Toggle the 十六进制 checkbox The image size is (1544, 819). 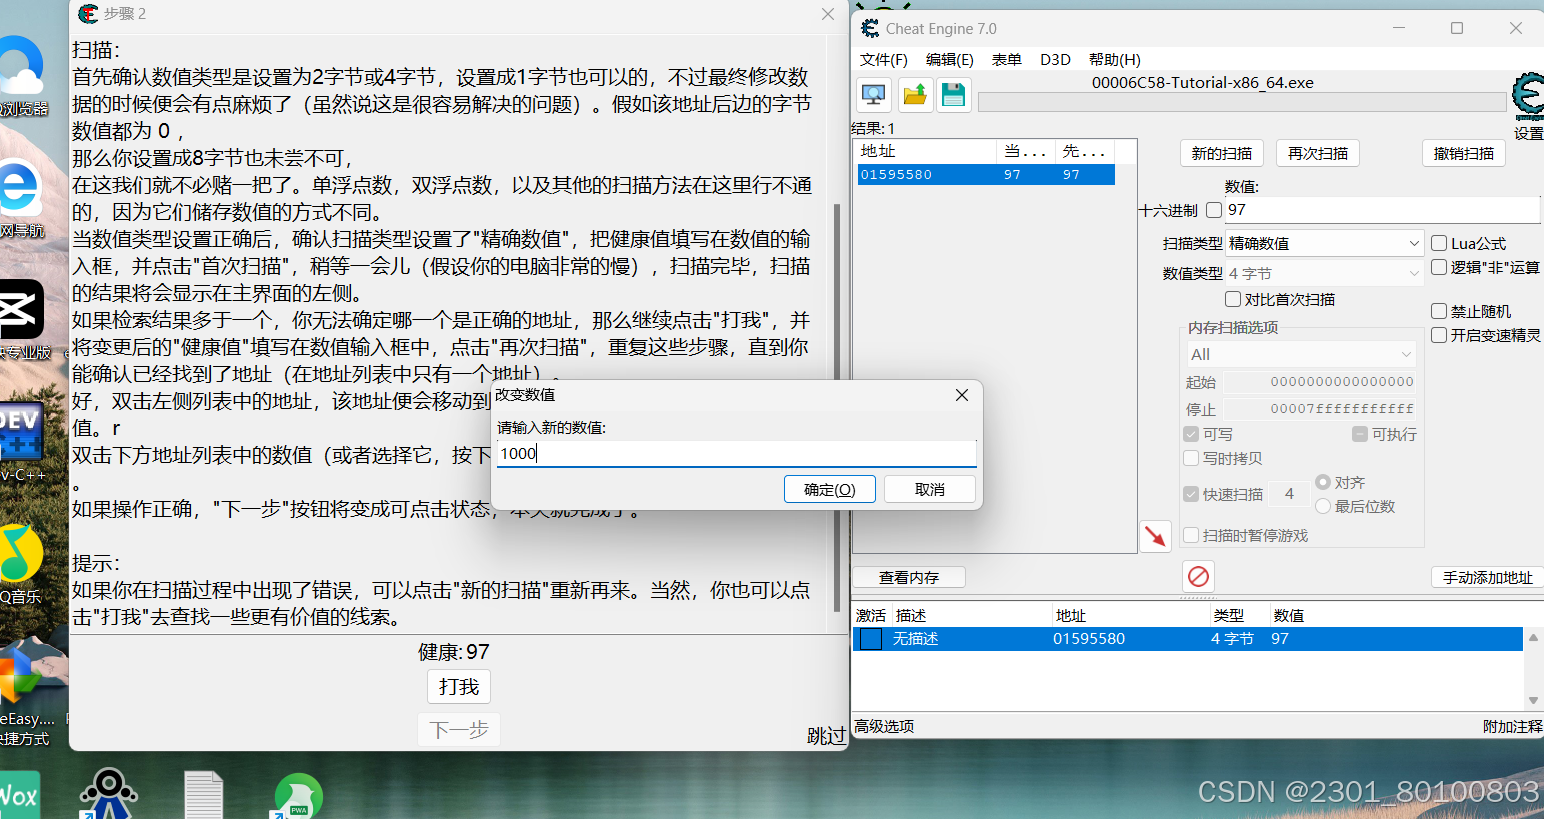[1214, 210]
